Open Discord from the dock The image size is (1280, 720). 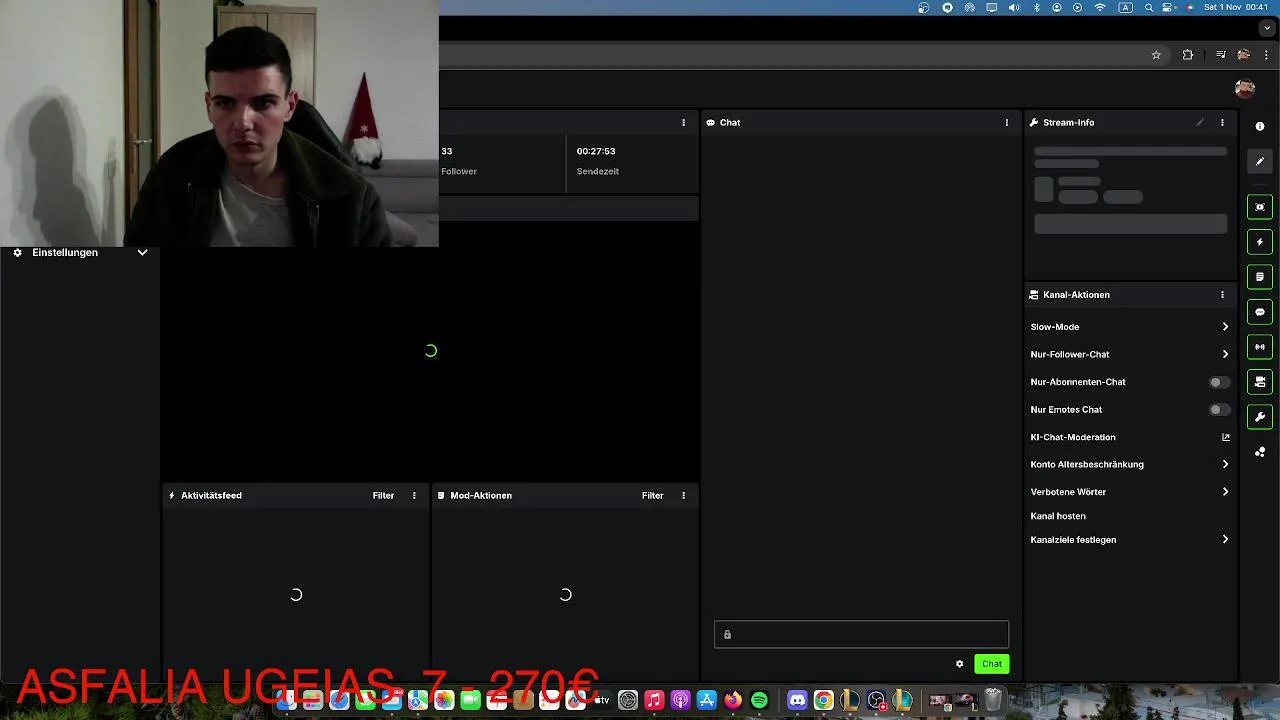tap(797, 700)
